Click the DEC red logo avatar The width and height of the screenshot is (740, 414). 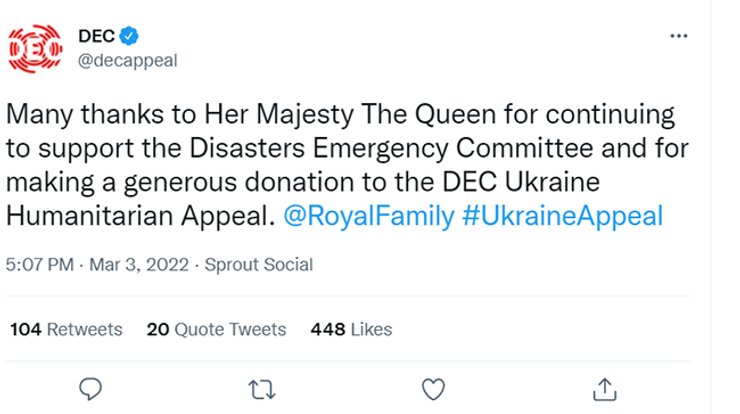[36, 47]
